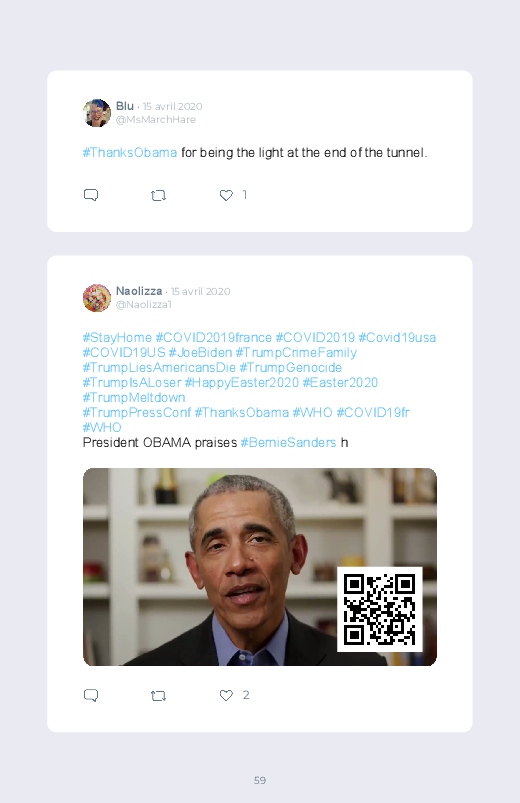The width and height of the screenshot is (520, 803).
Task: Click the @MsMarchHare handle
Action: click(x=156, y=120)
